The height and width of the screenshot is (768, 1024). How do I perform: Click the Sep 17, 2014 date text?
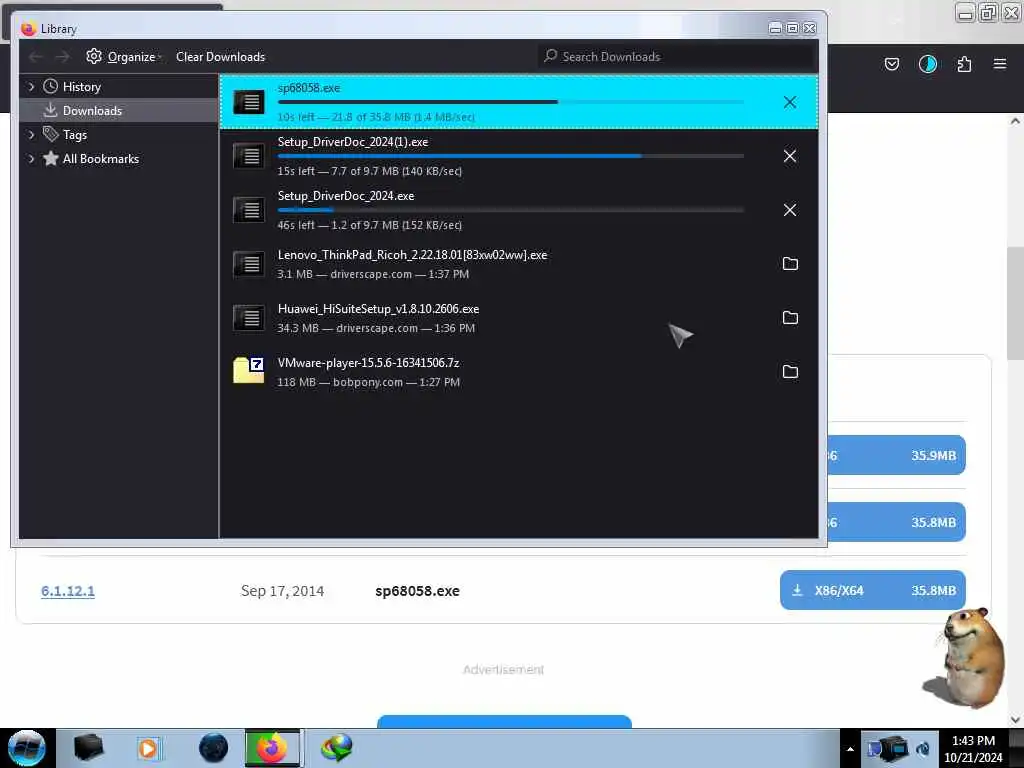pos(282,591)
